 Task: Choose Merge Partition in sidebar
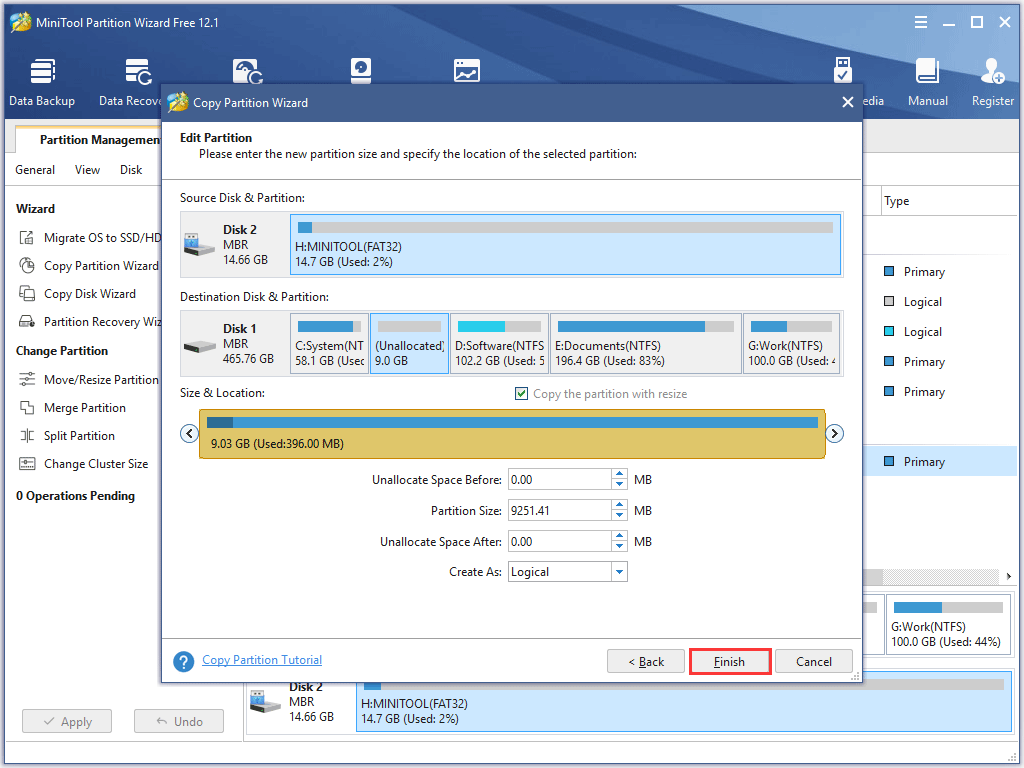[72, 408]
